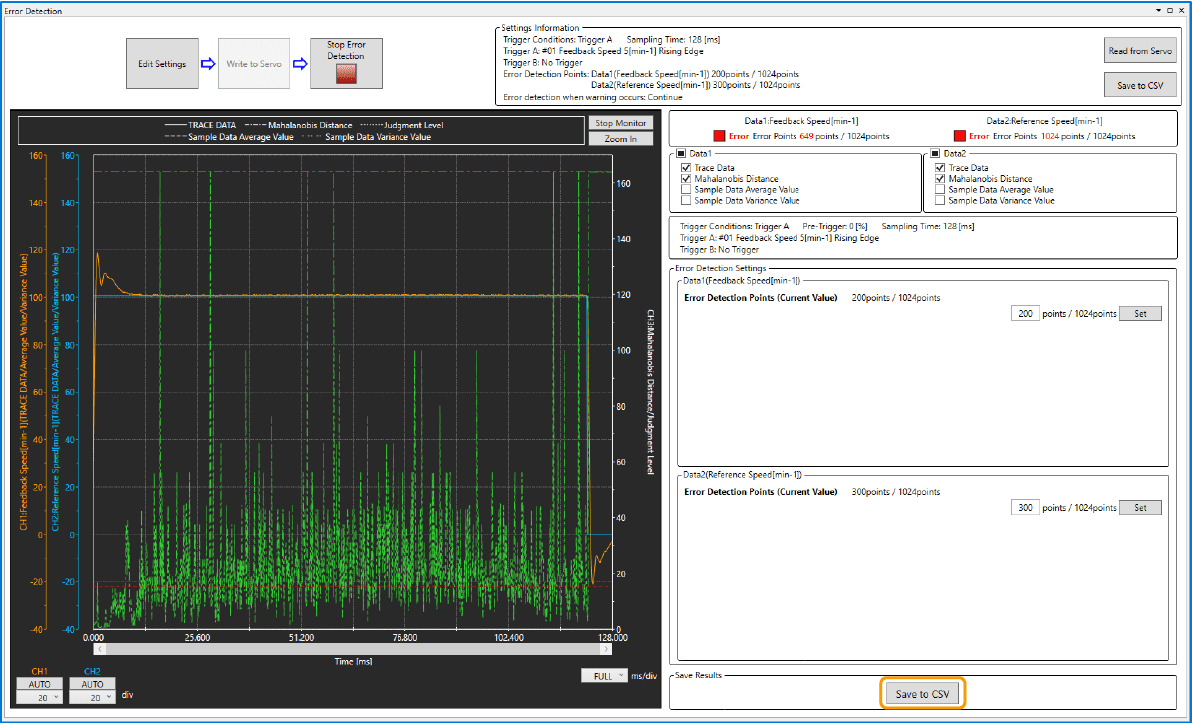Click the horizontal scrollbar's right arrow
Image resolution: width=1192 pixels, height=723 pixels.
pos(606,649)
